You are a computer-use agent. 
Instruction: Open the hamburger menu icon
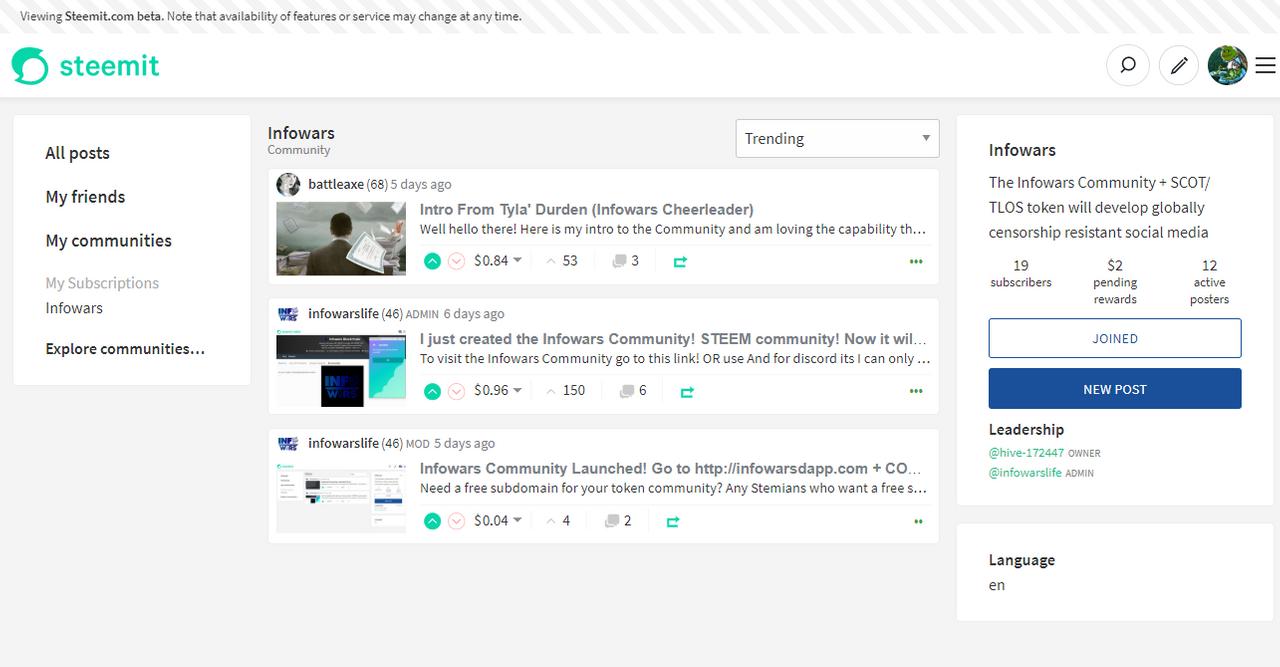[x=1265, y=66]
